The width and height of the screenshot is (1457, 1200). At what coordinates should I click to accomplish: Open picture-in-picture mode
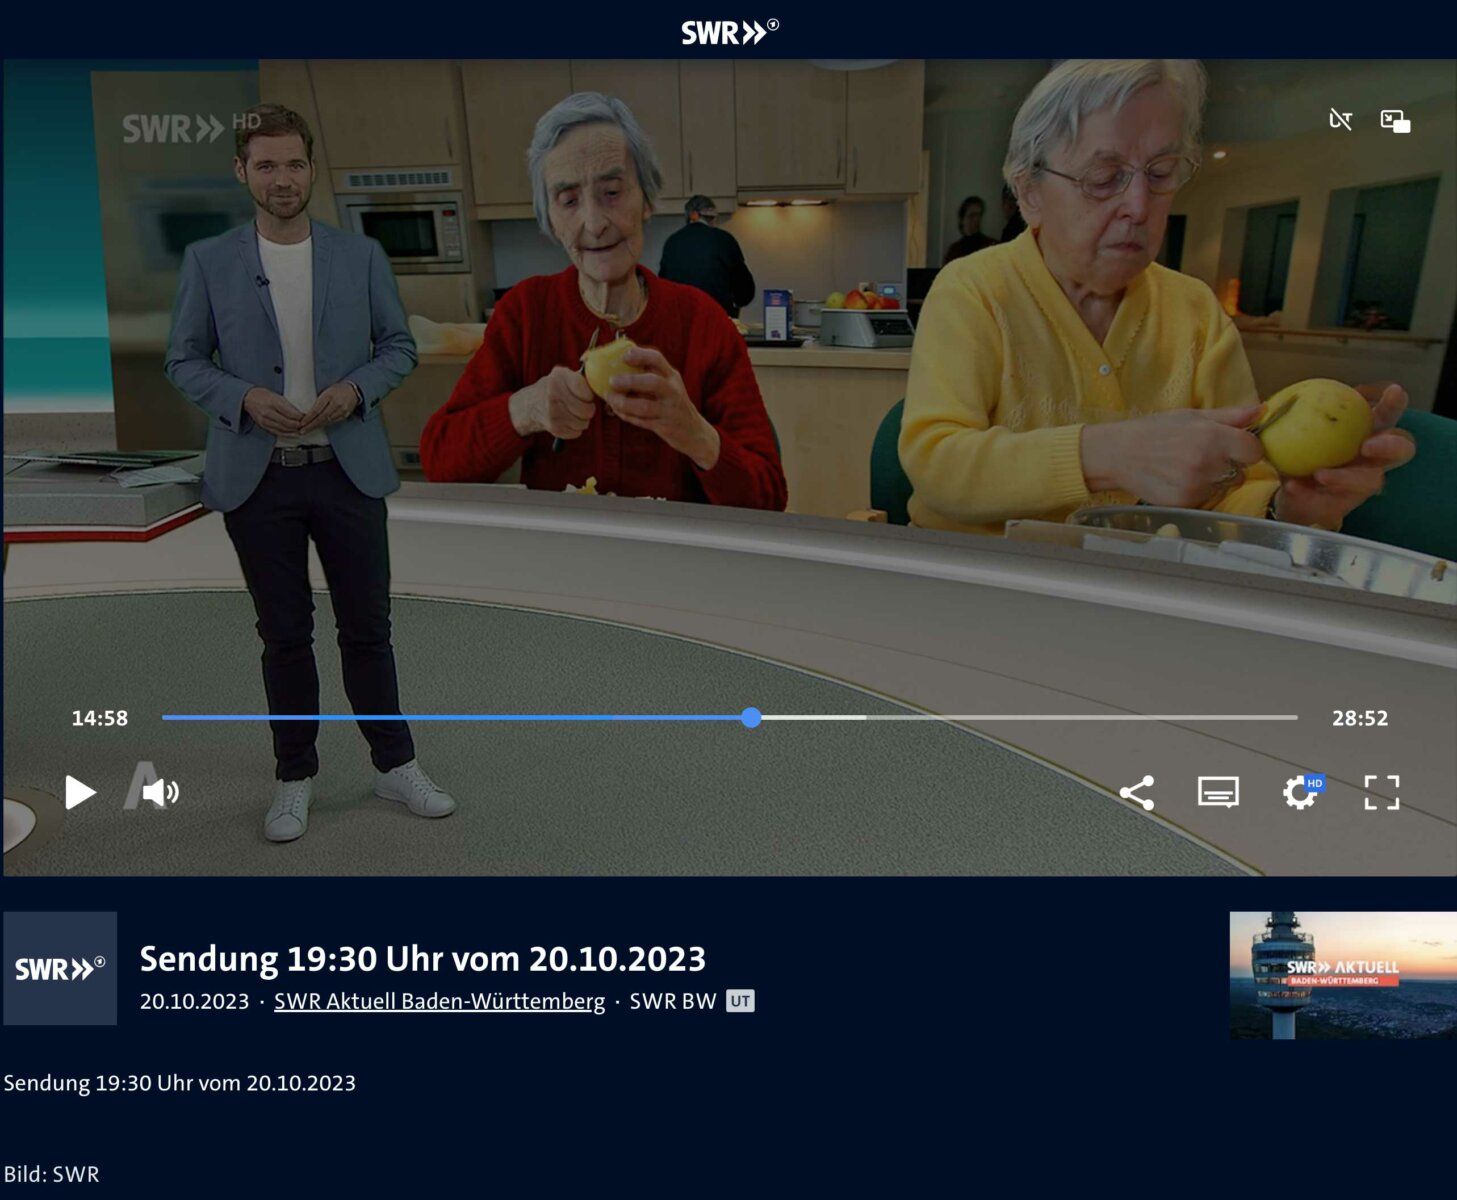point(1395,122)
